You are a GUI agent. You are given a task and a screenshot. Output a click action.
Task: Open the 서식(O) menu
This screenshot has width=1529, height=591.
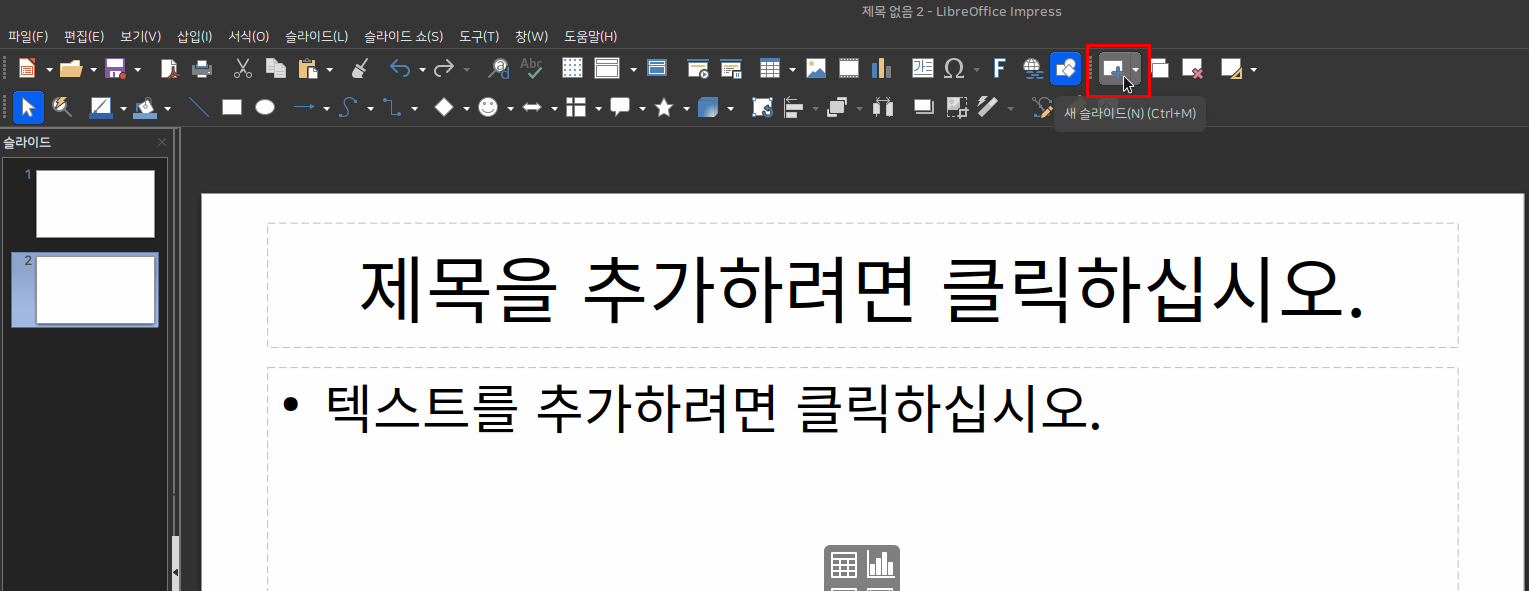pyautogui.click(x=248, y=36)
